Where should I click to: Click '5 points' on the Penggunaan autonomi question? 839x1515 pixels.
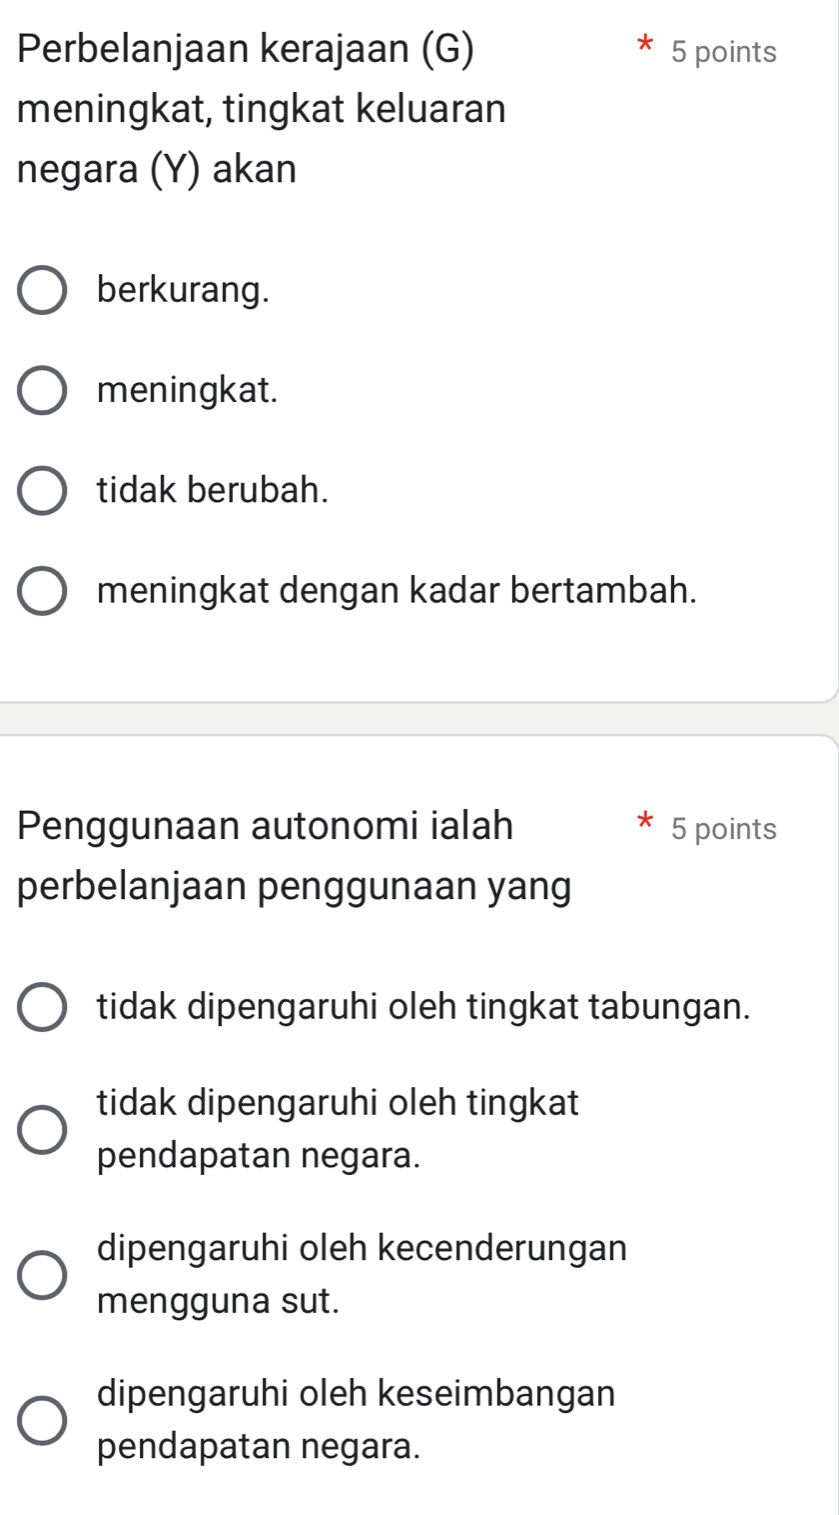724,829
